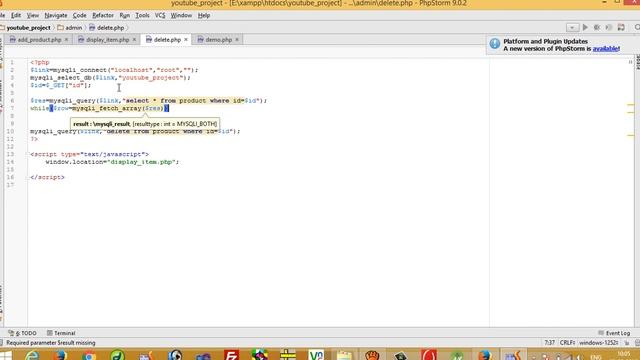
Task: Click the admin folder breadcrumb
Action: pos(70,28)
